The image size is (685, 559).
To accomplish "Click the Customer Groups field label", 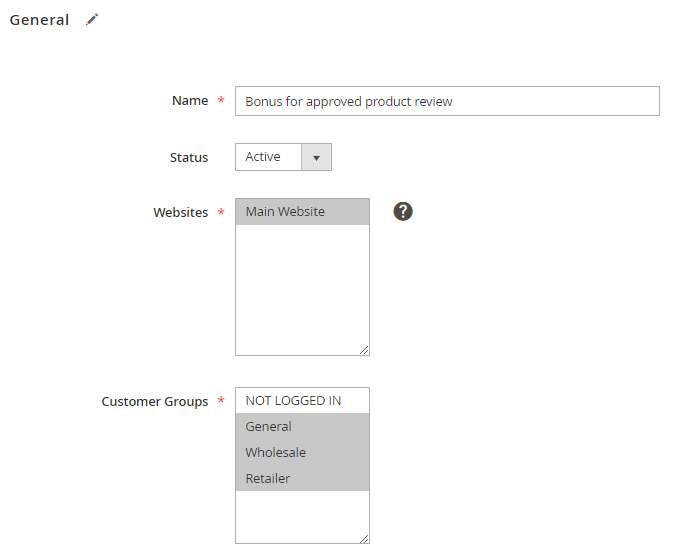I will 155,402.
